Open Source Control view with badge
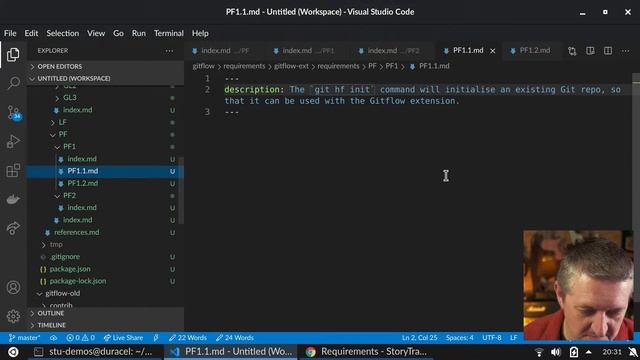This screenshot has height=360, width=640. (13, 112)
